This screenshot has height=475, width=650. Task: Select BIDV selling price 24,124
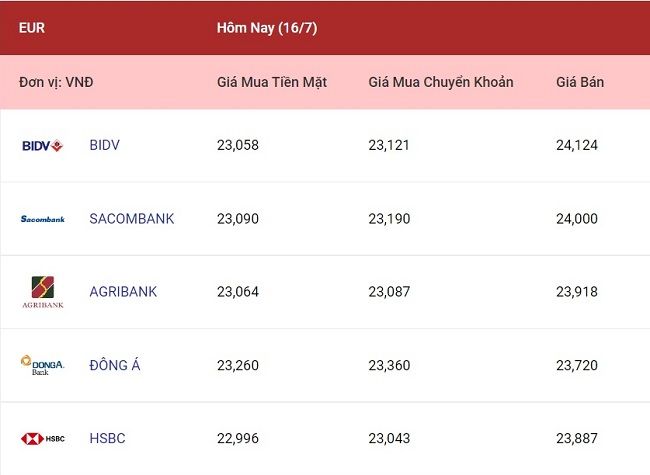pos(577,145)
